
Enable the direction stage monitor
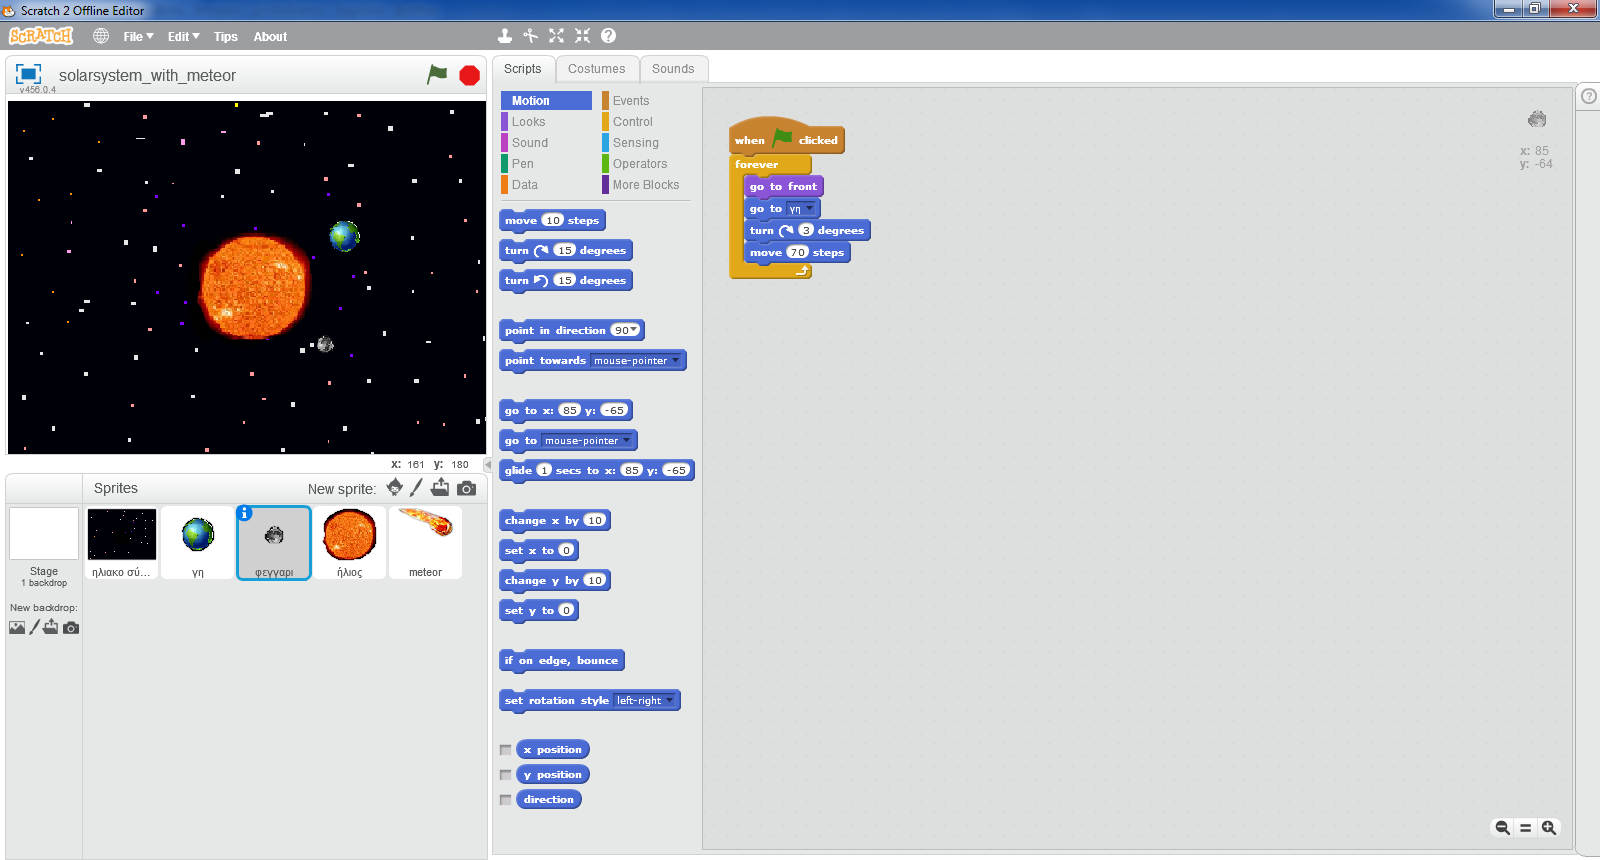tap(506, 800)
